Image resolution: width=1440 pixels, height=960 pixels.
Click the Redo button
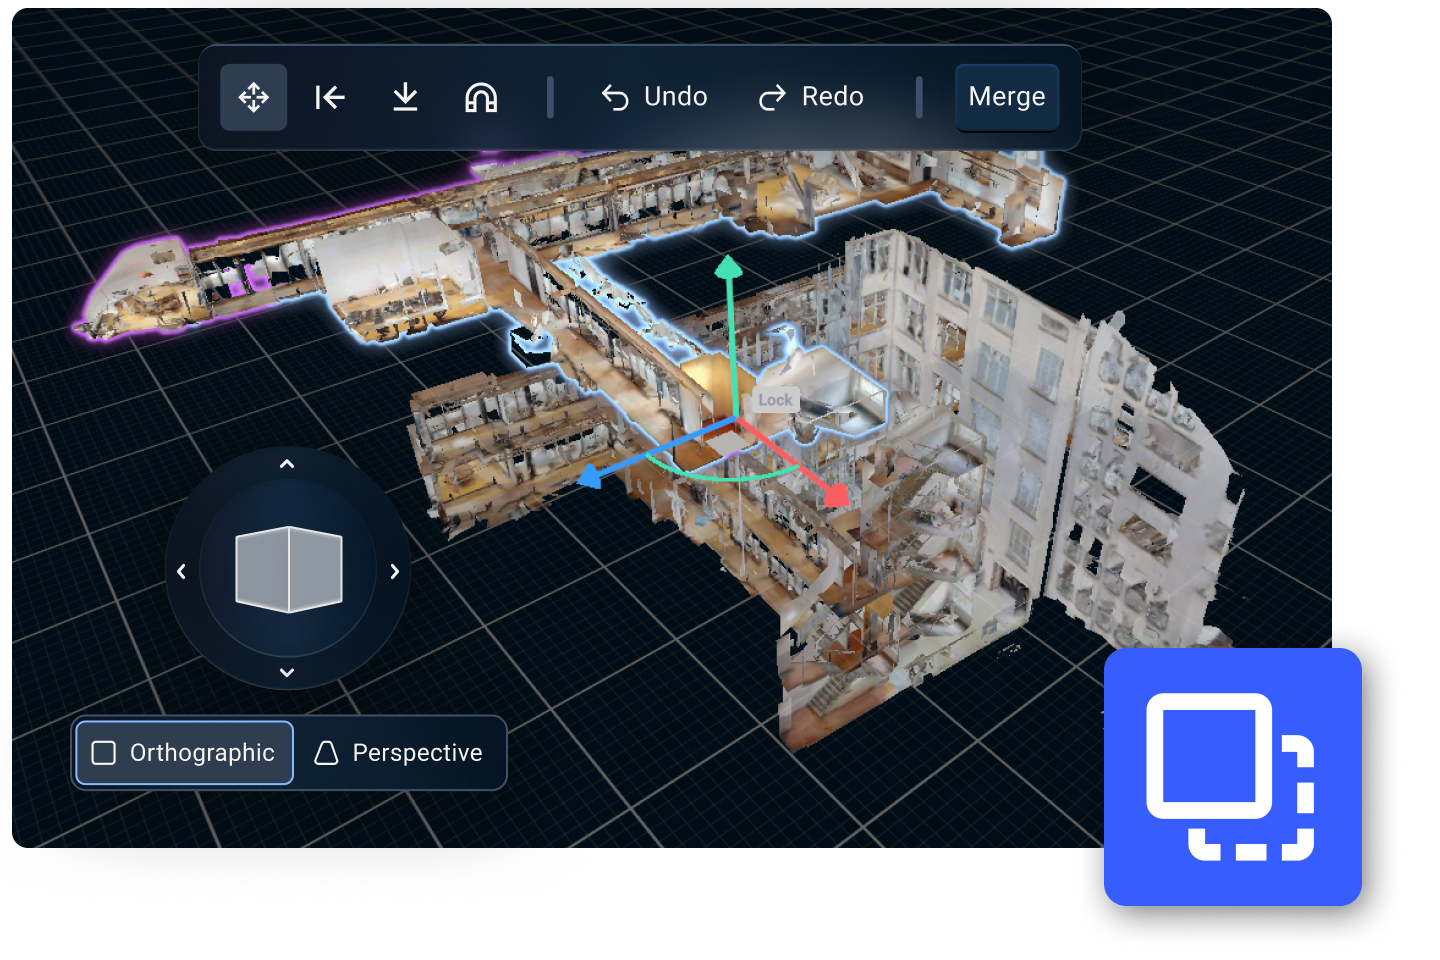[811, 97]
